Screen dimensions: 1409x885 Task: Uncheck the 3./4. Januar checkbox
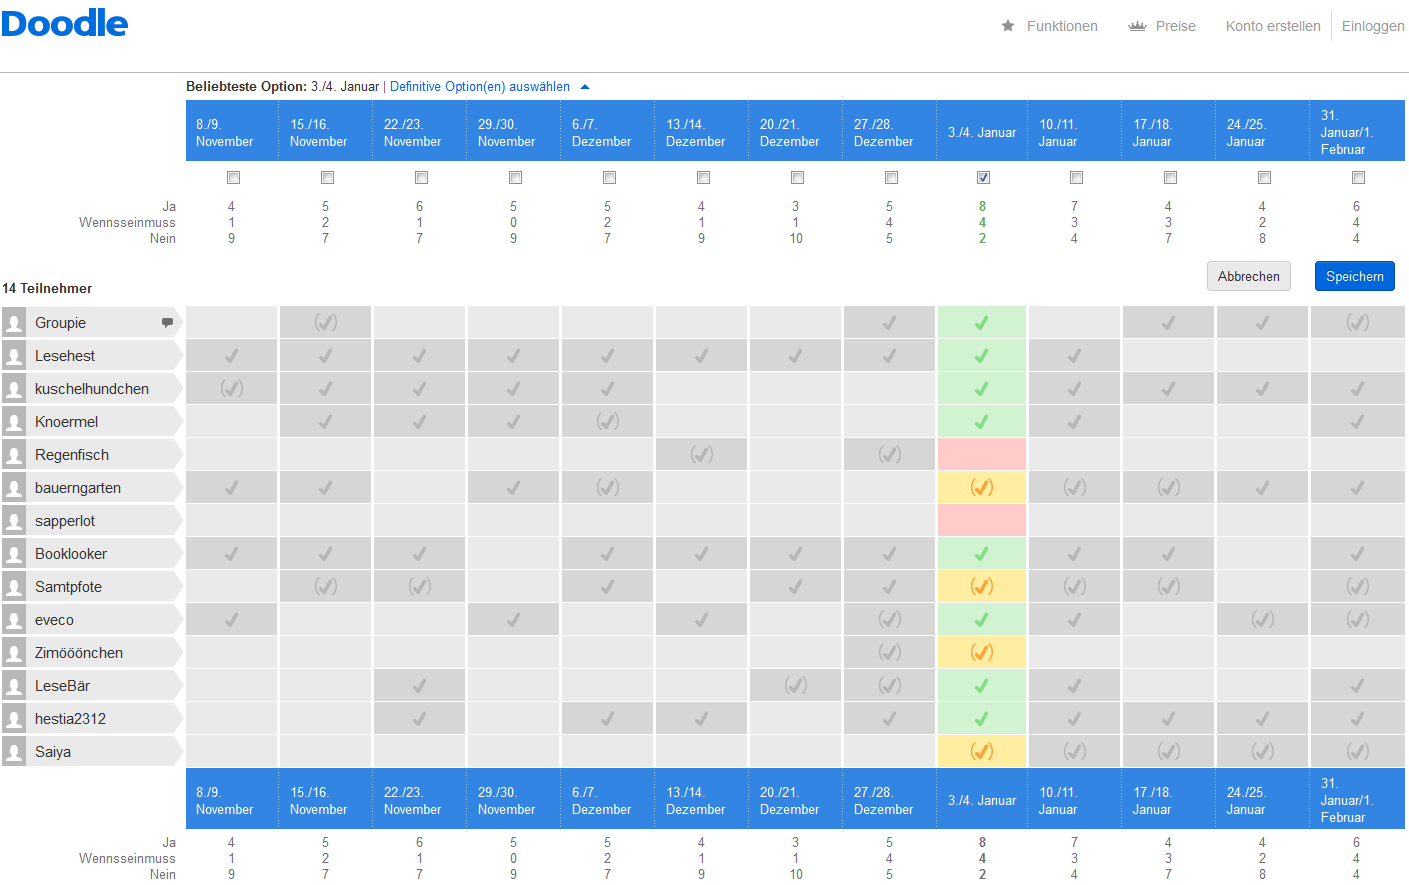[x=983, y=178]
